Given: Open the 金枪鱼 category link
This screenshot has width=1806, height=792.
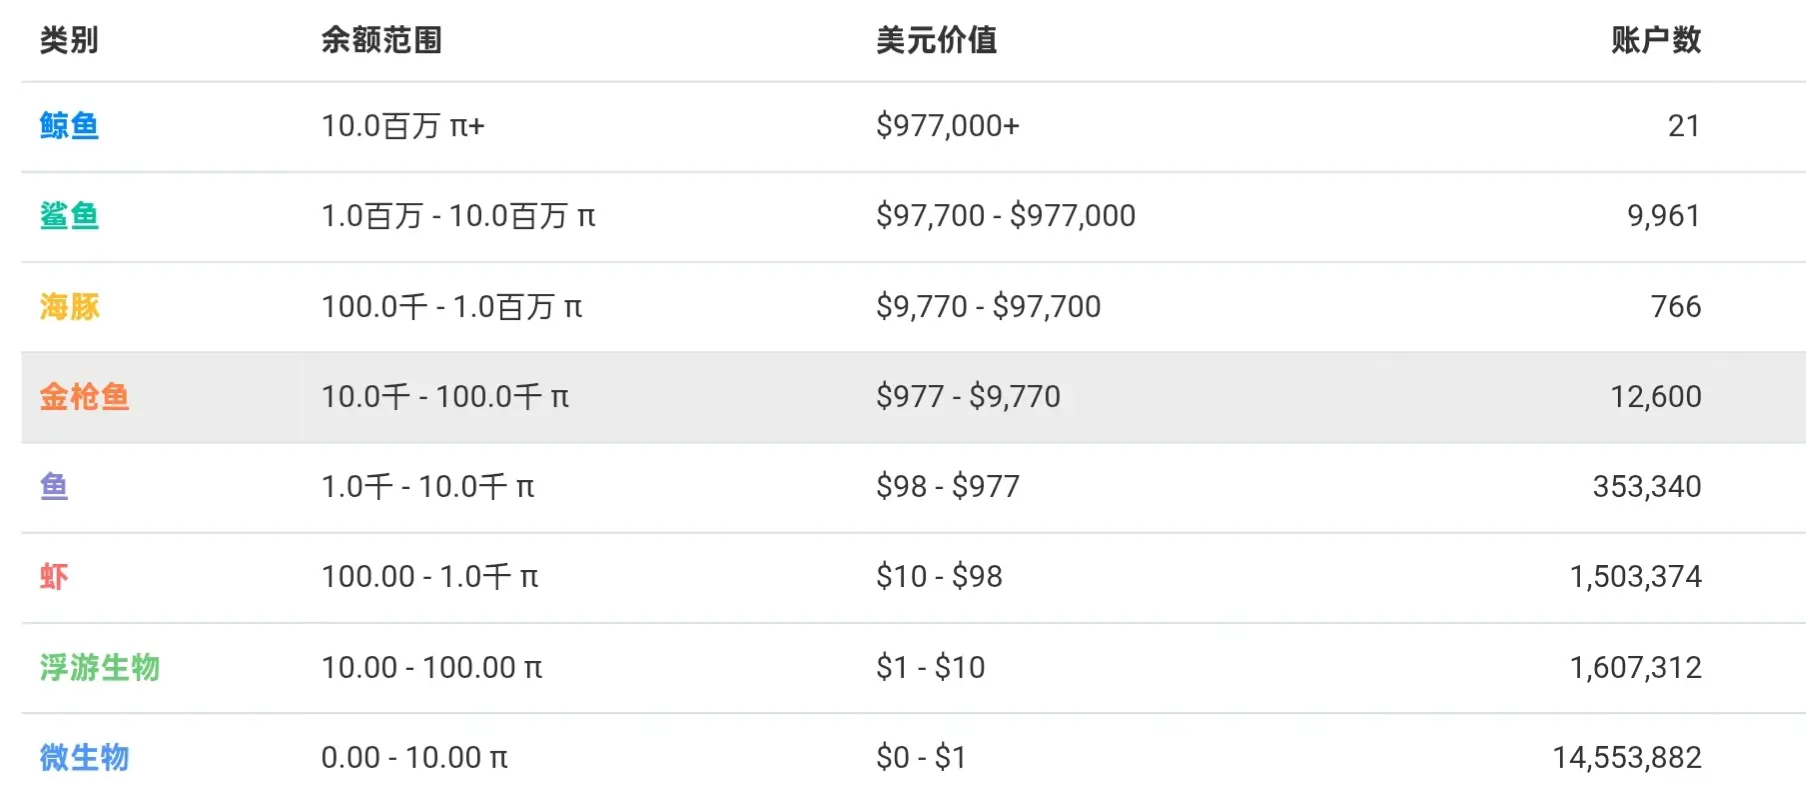Looking at the screenshot, I should click(84, 397).
